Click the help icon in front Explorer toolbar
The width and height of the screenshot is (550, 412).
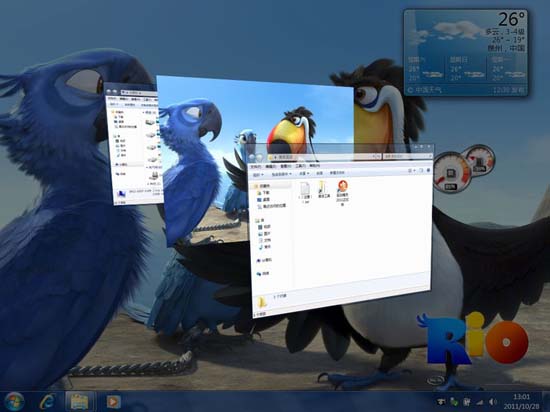428,170
